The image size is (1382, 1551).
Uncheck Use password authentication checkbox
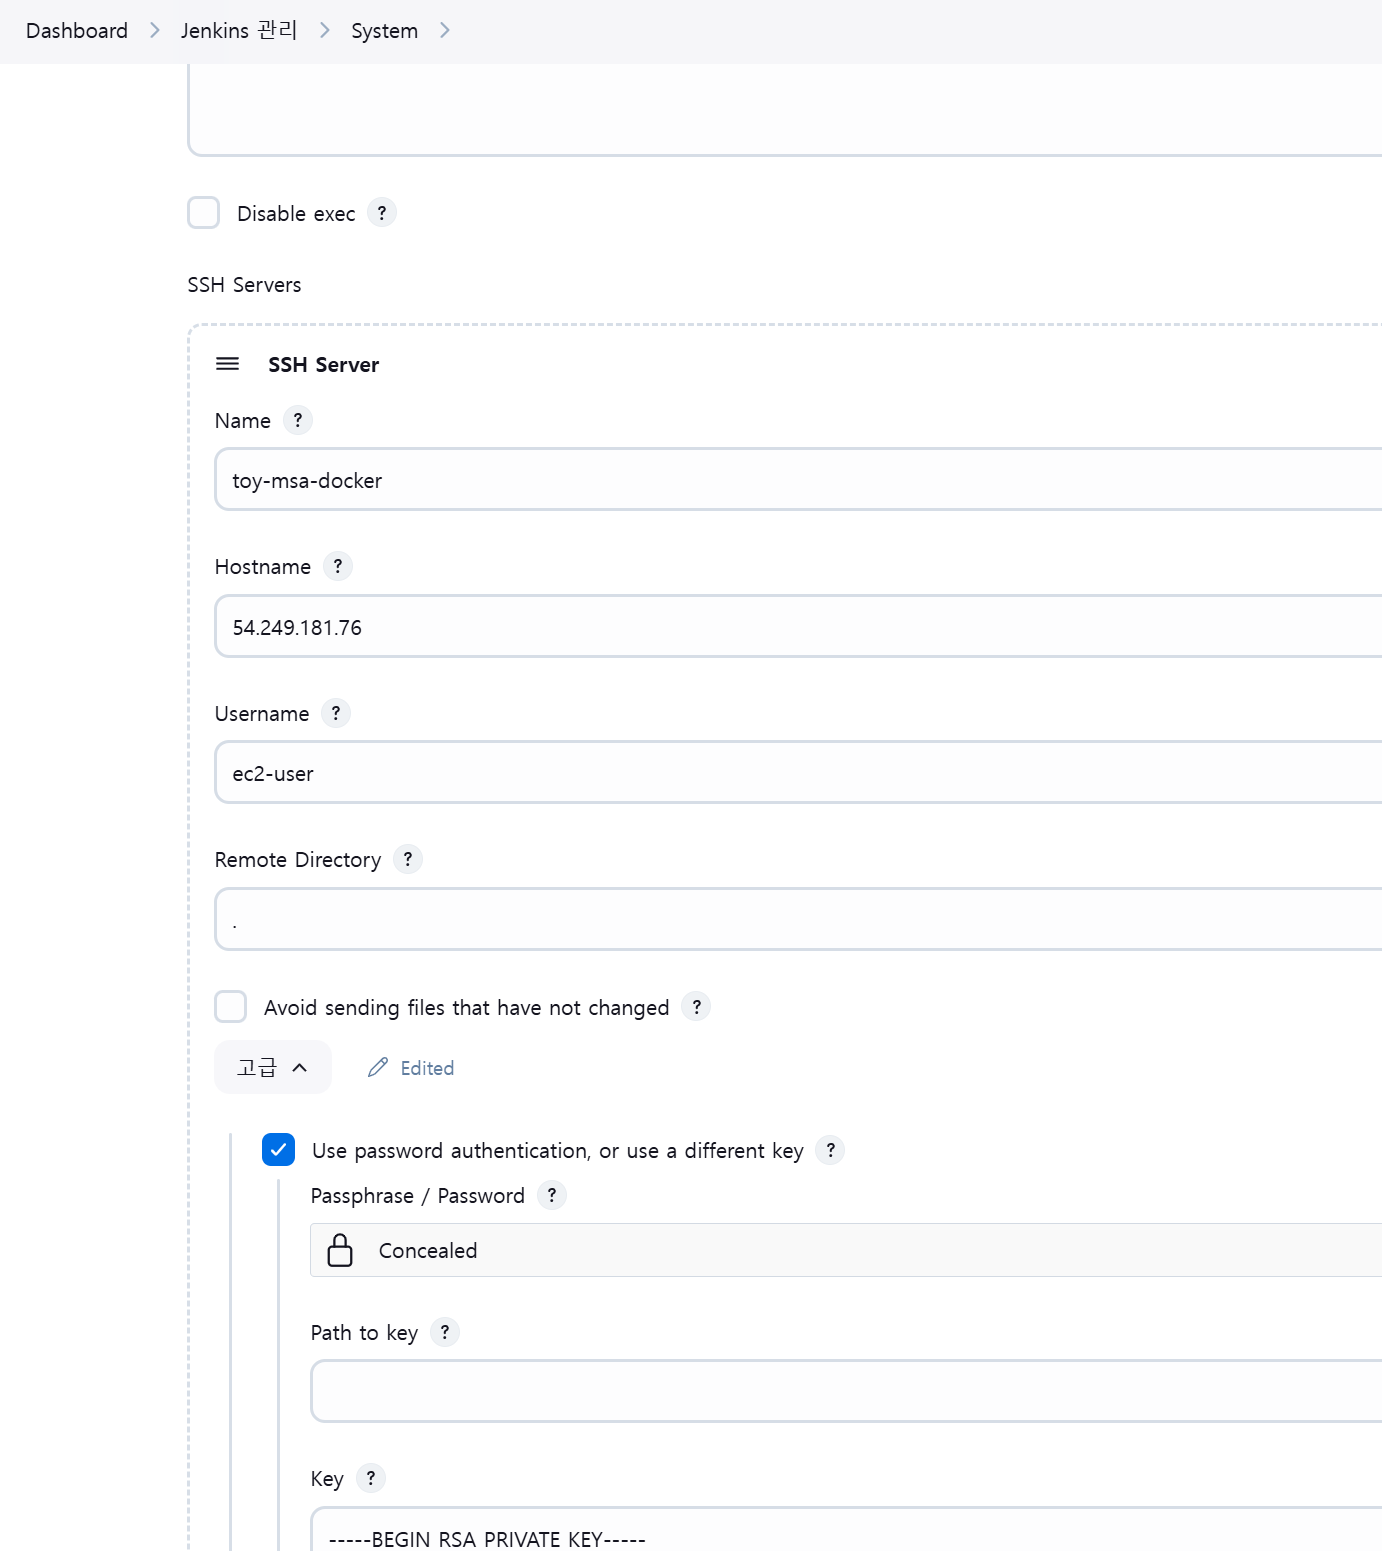pos(279,1150)
